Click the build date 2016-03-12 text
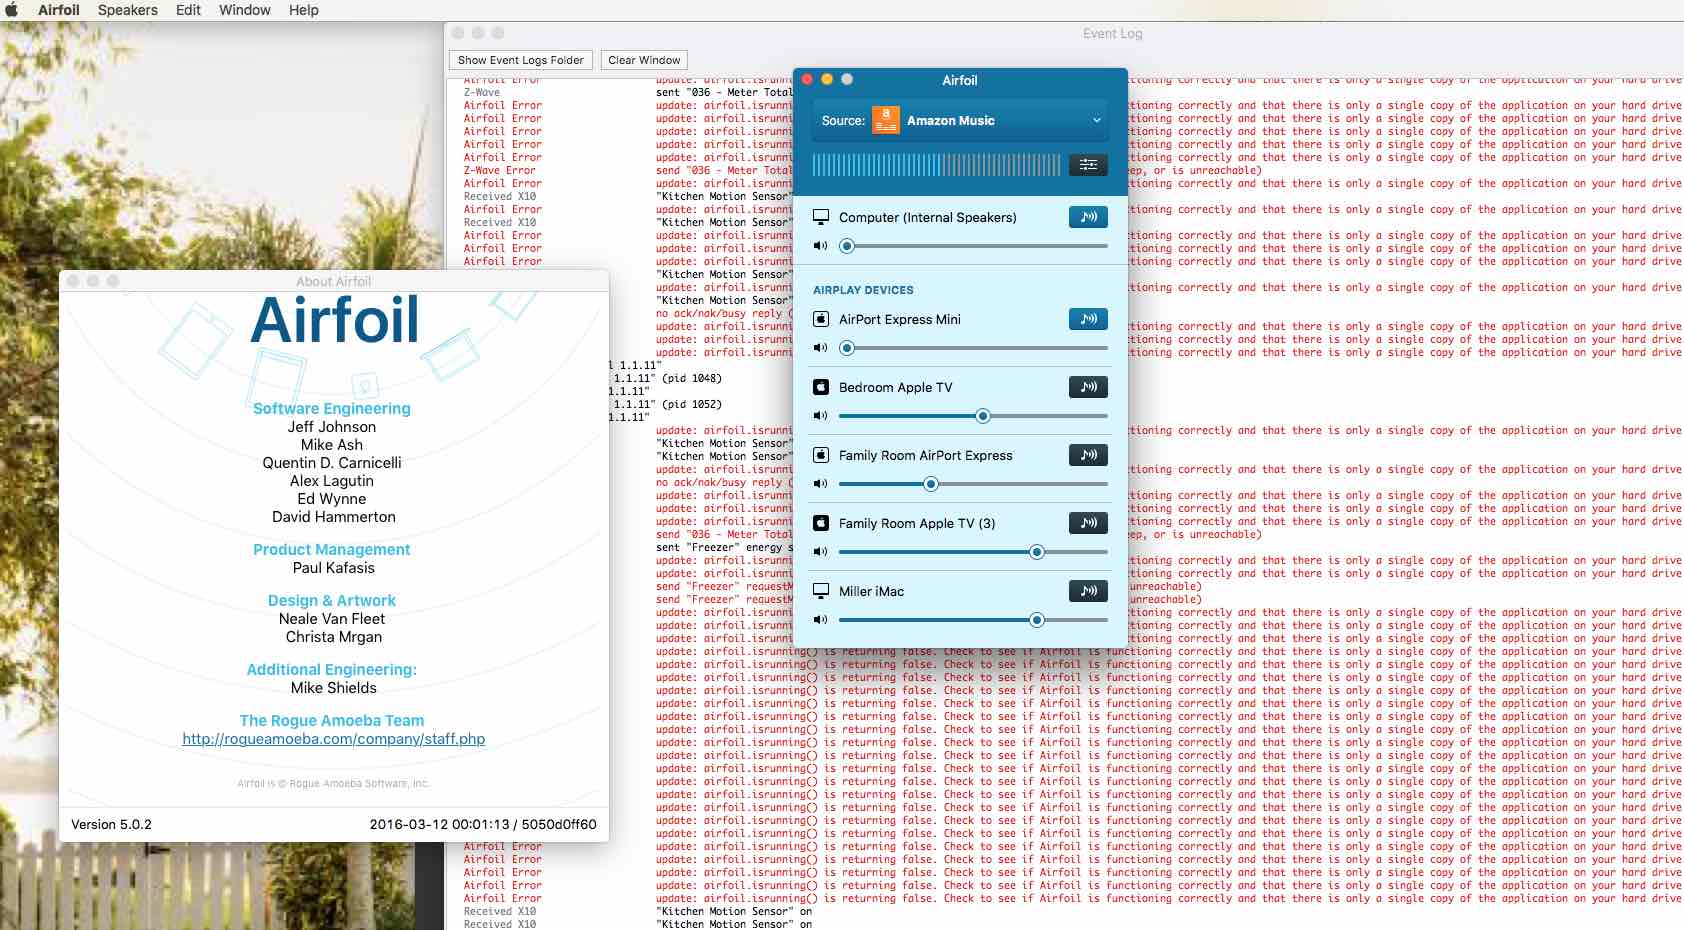This screenshot has width=1684, height=930. pyautogui.click(x=483, y=825)
